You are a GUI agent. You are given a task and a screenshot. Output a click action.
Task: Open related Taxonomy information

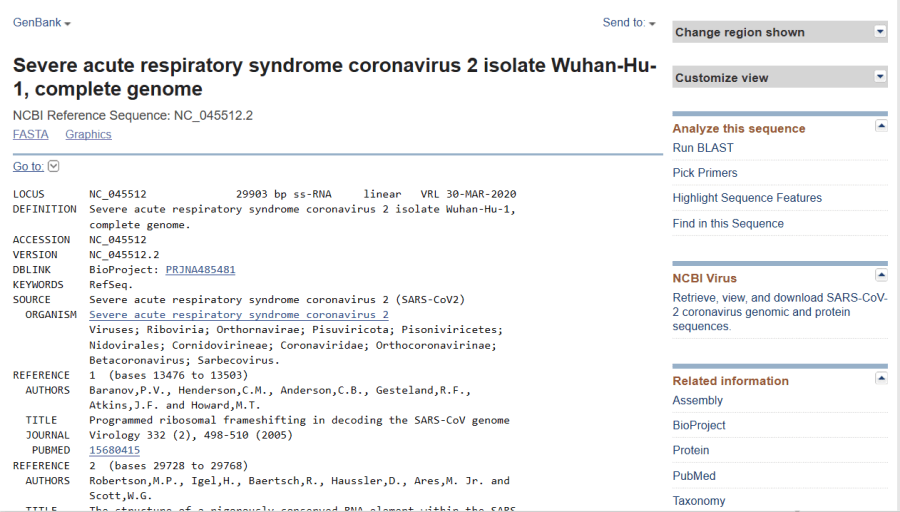point(699,501)
